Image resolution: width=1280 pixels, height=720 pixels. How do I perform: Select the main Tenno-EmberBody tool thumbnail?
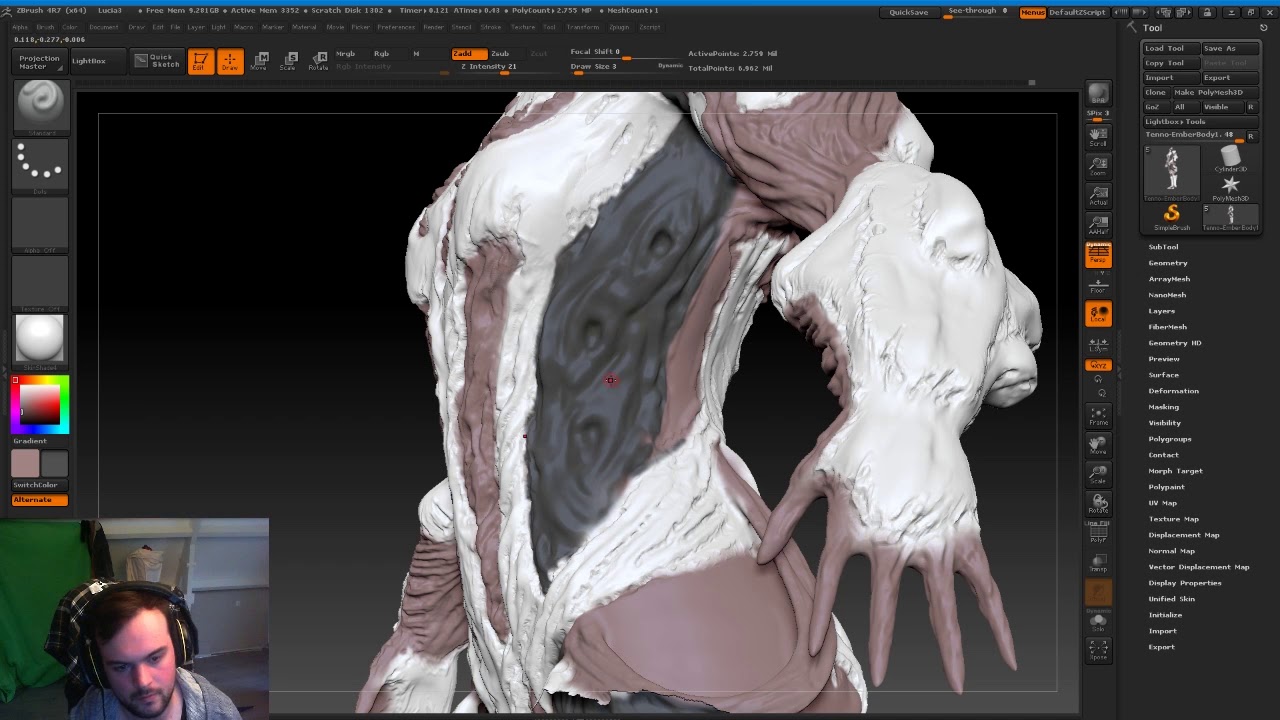tap(1171, 173)
